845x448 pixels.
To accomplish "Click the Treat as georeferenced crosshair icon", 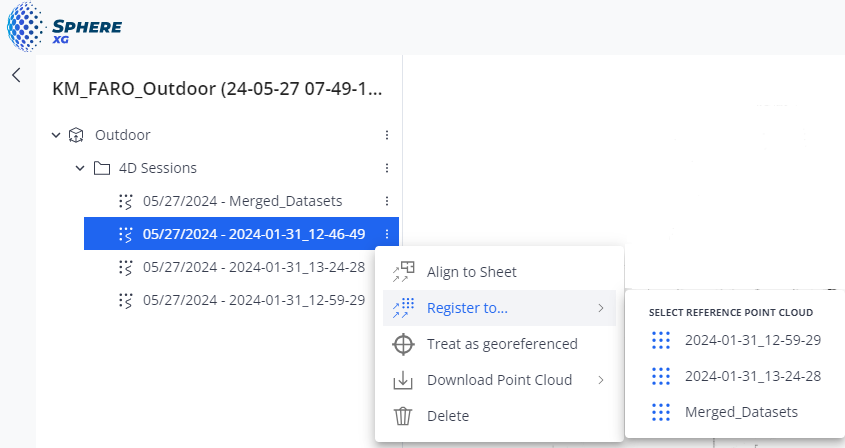I will (x=403, y=344).
